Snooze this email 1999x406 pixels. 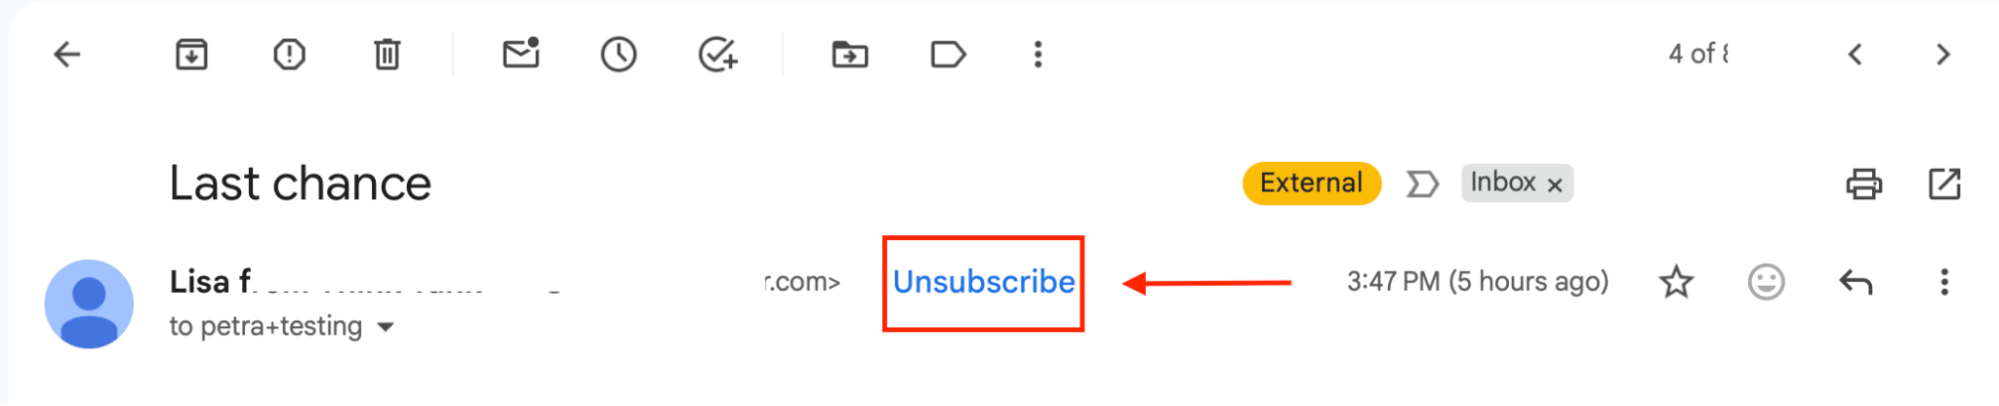coord(619,54)
